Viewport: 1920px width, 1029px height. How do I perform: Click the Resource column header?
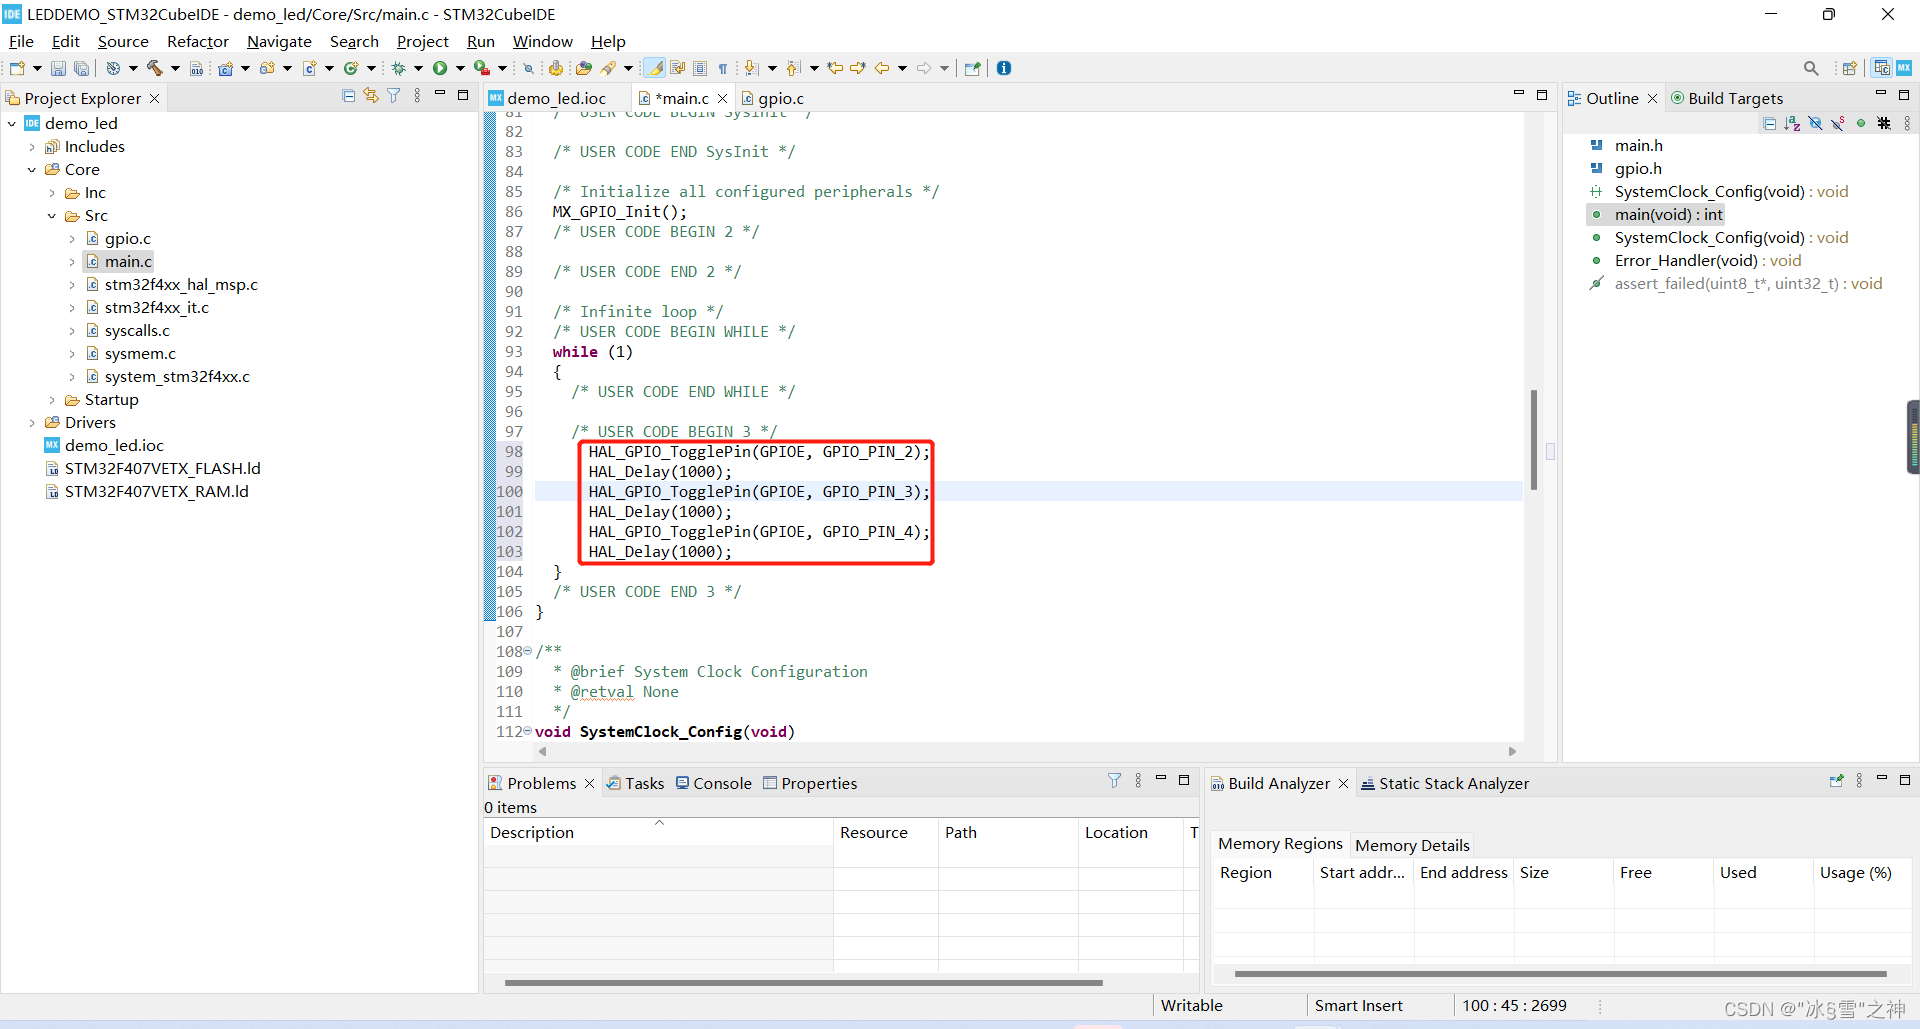coord(886,832)
